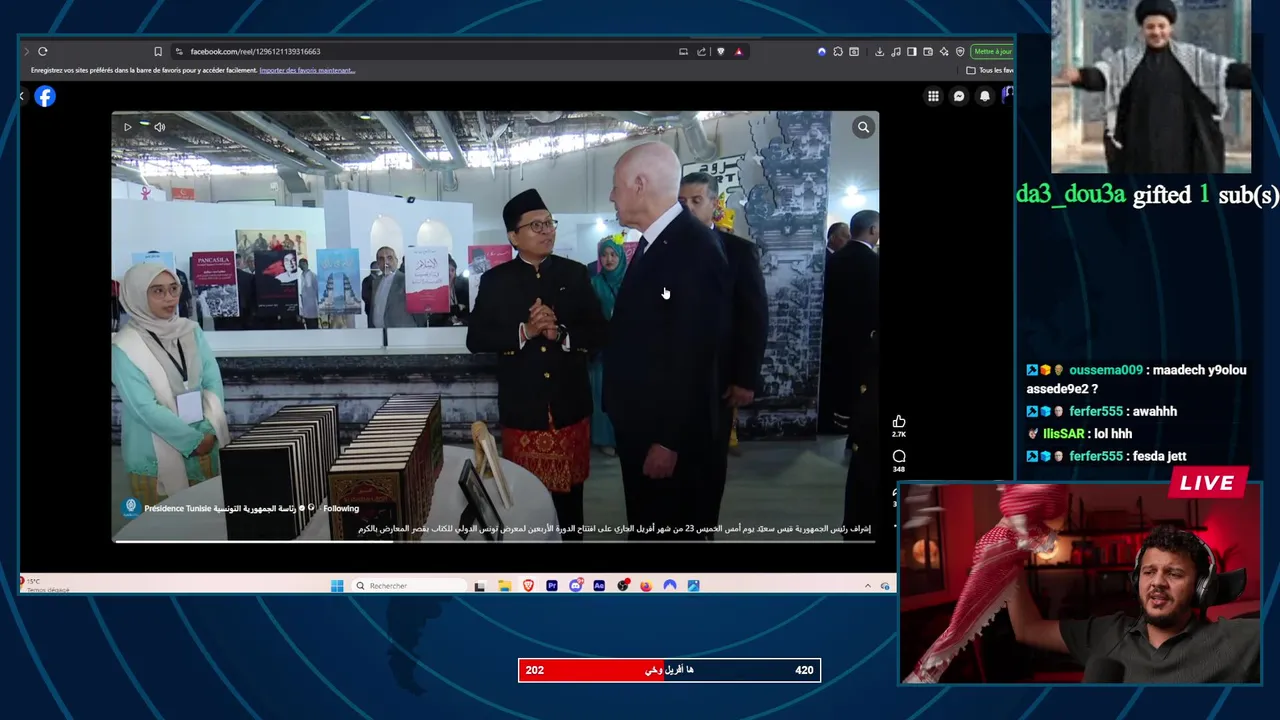The width and height of the screenshot is (1280, 720).
Task: Click 'Importer des favoris maintenant' link
Action: click(x=307, y=70)
